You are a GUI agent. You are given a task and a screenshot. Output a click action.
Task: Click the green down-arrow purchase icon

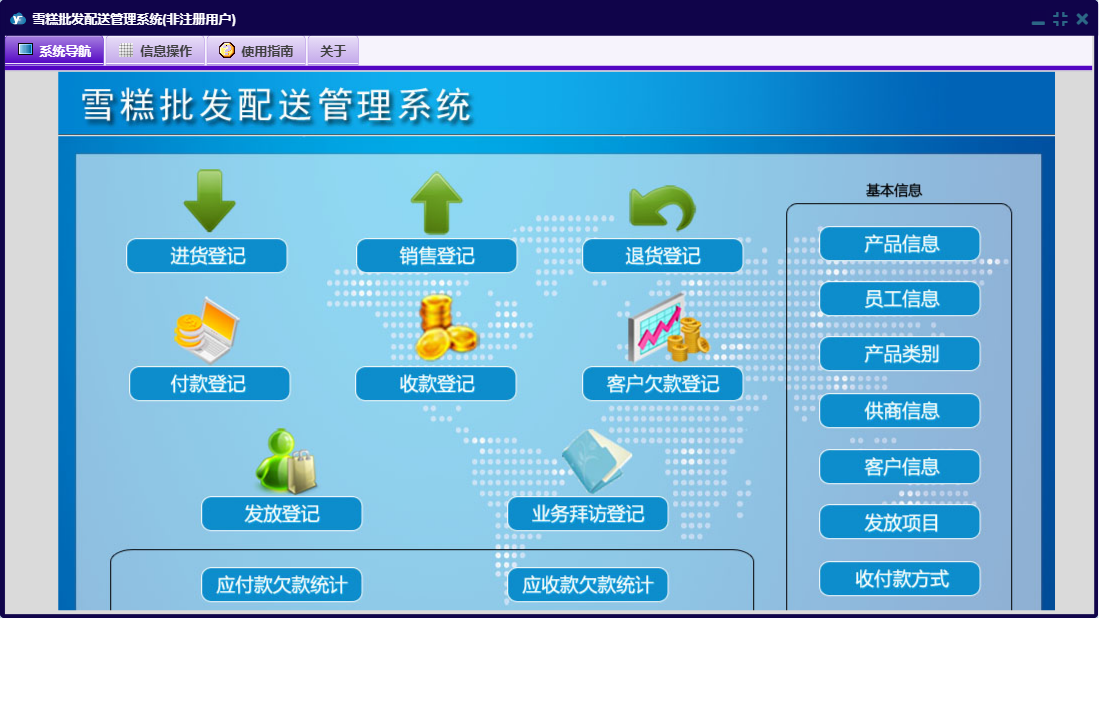[x=209, y=201]
